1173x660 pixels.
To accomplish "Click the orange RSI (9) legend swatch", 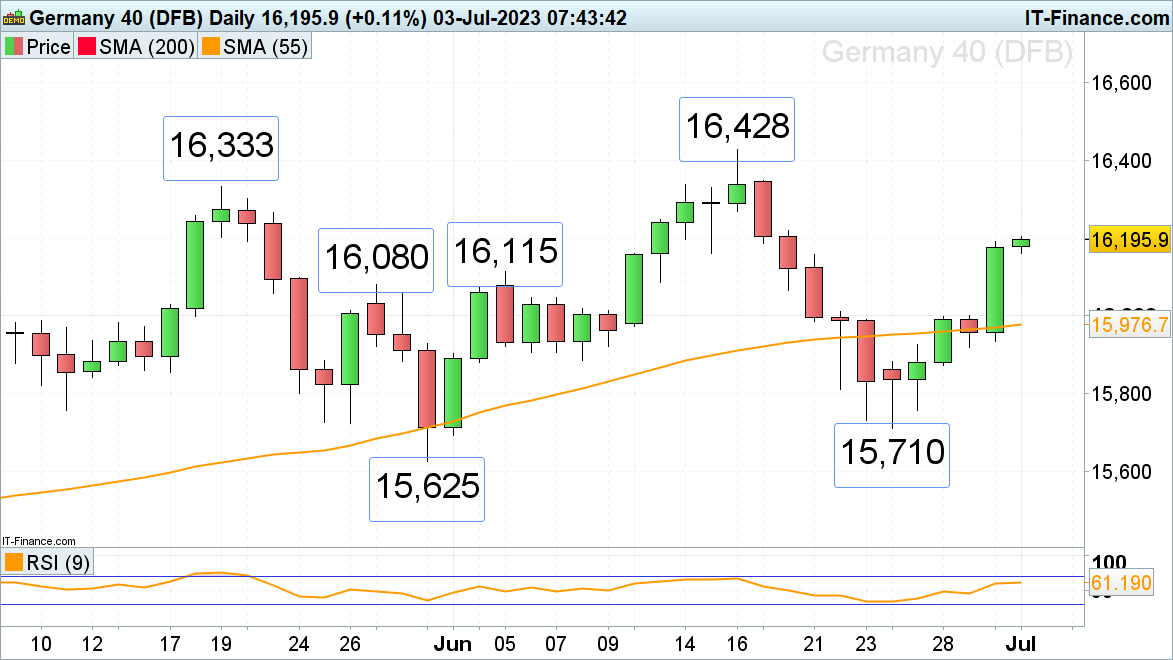I will tap(13, 562).
